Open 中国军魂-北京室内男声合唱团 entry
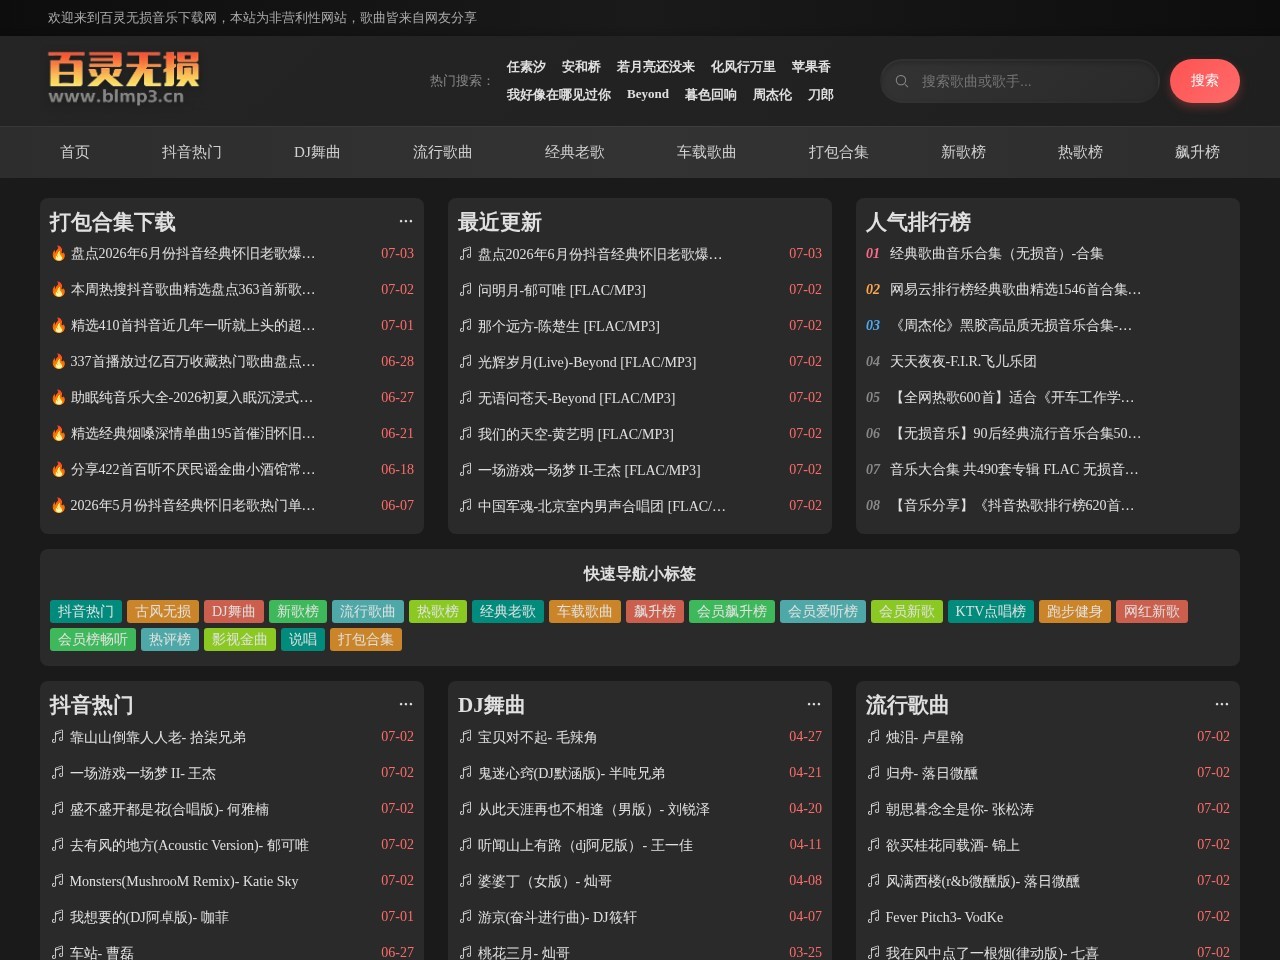Screen dimensions: 1280x960 [602, 506]
